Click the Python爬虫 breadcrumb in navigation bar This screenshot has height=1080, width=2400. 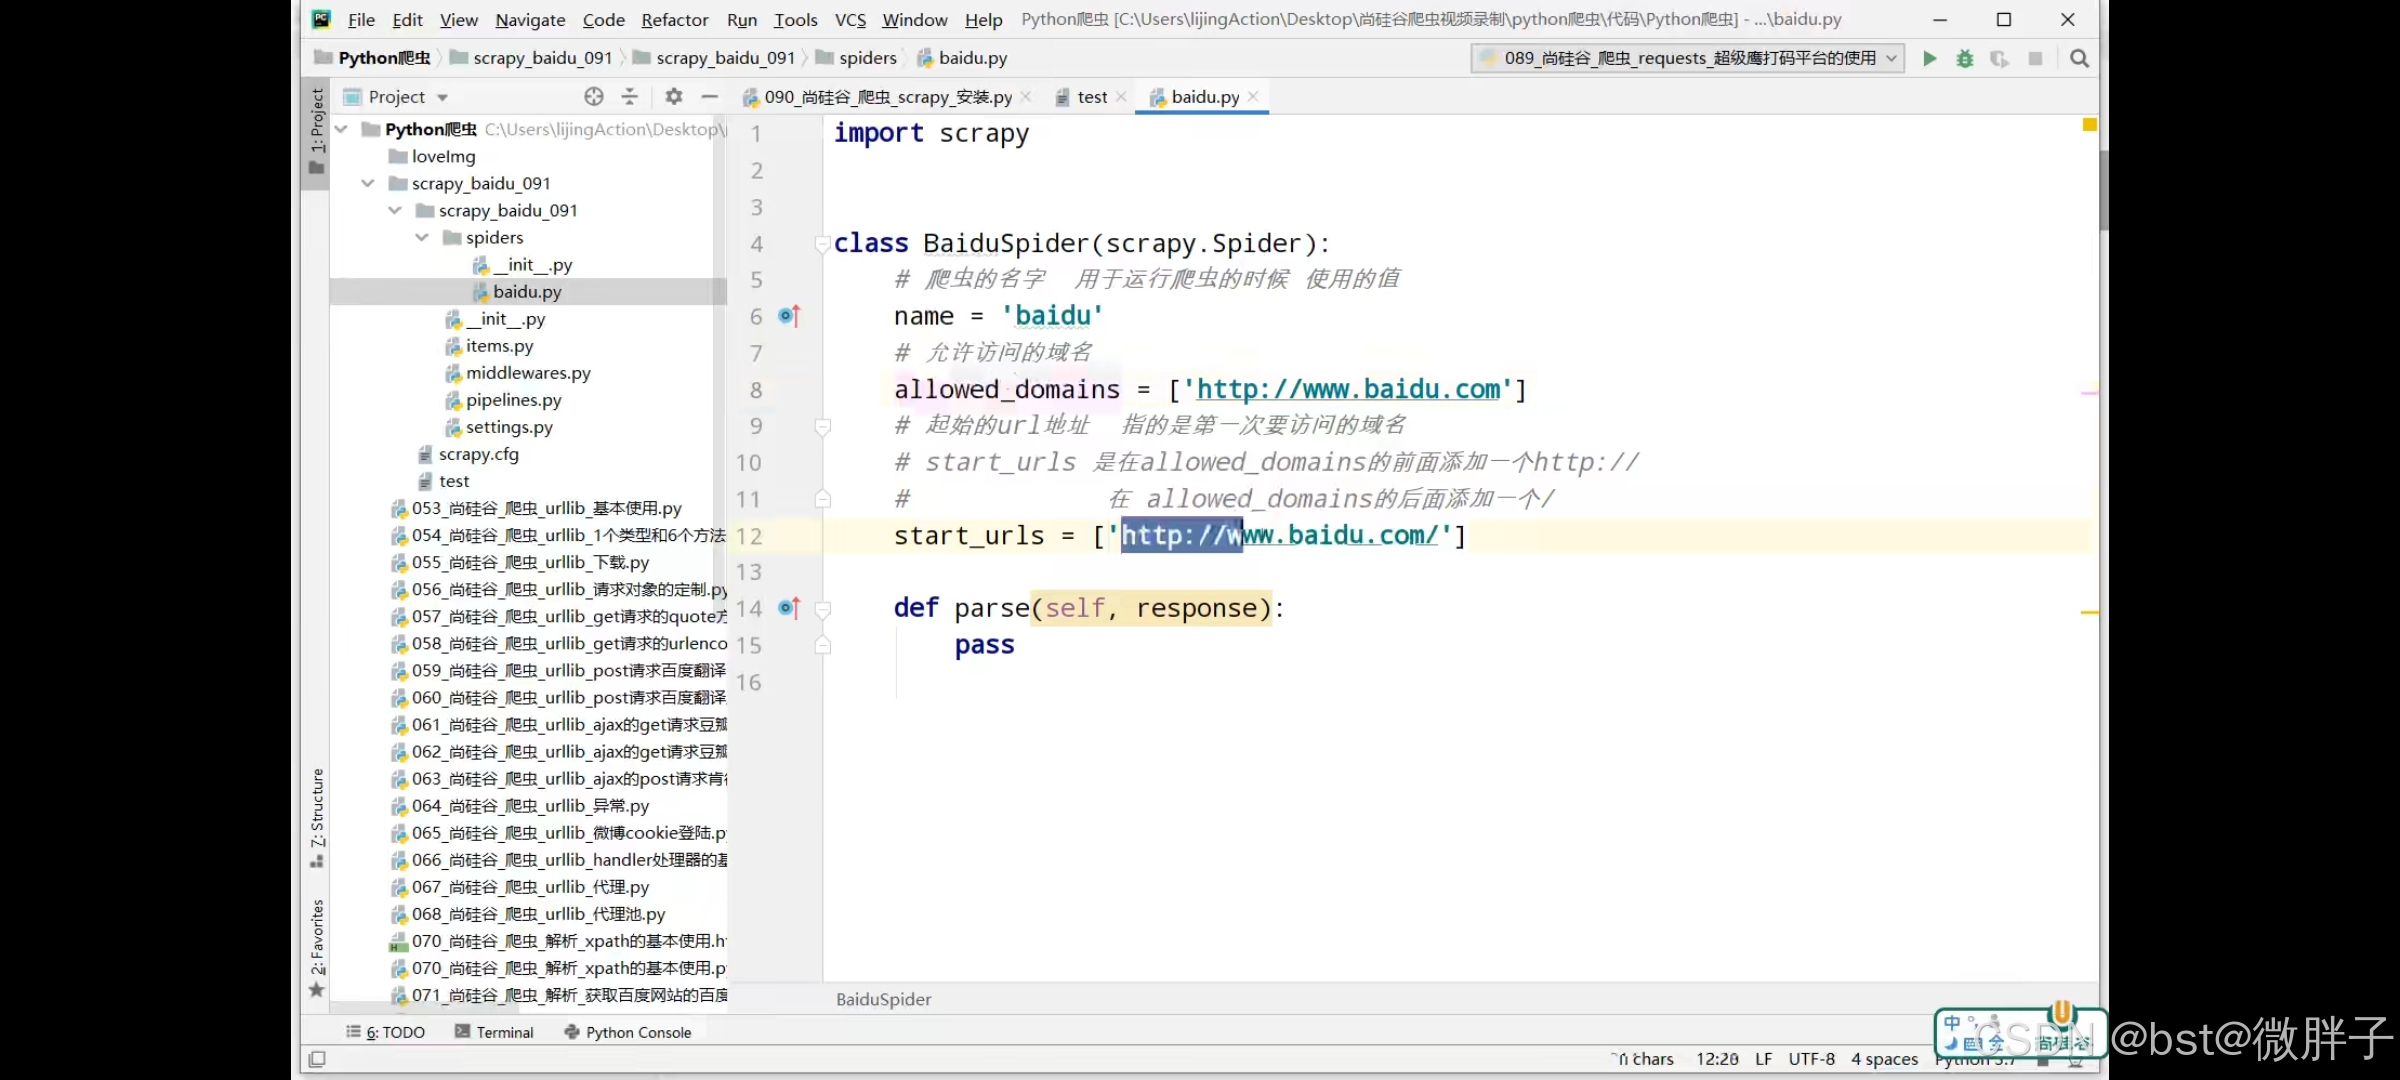[x=372, y=58]
